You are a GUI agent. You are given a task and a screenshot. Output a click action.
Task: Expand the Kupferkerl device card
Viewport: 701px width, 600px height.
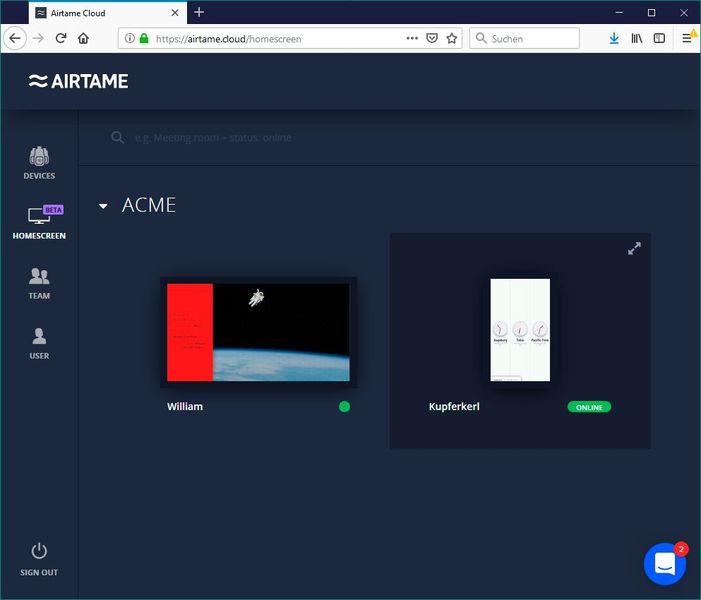tap(634, 249)
